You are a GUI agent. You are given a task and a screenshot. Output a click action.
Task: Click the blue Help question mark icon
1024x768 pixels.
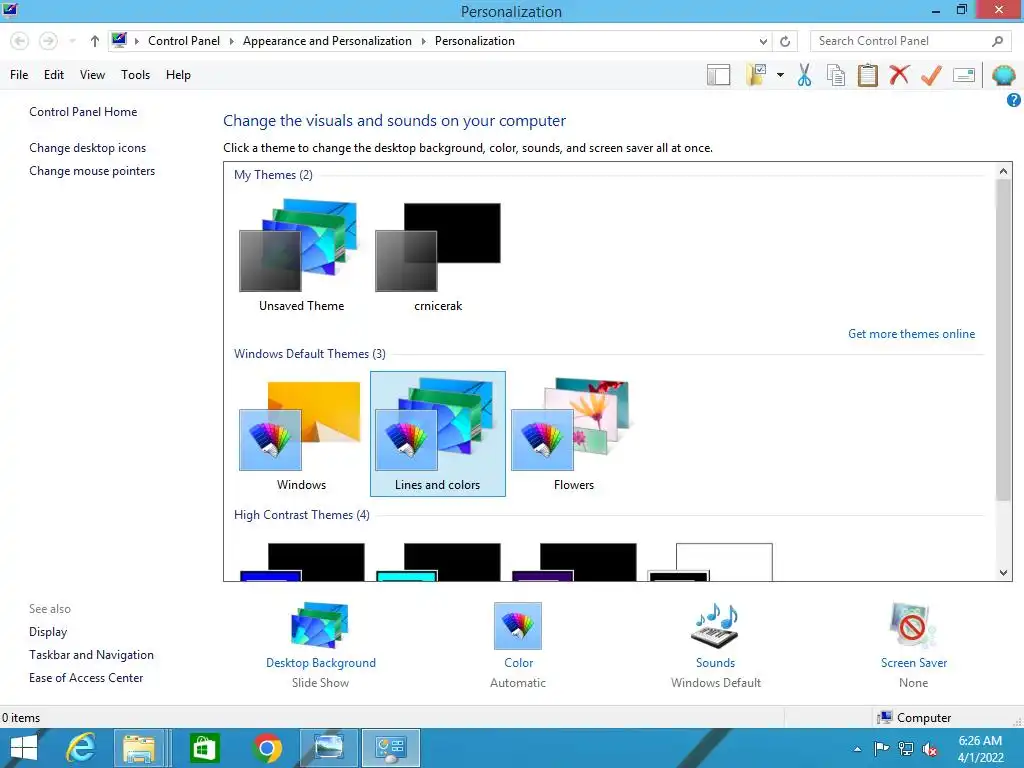point(1013,100)
